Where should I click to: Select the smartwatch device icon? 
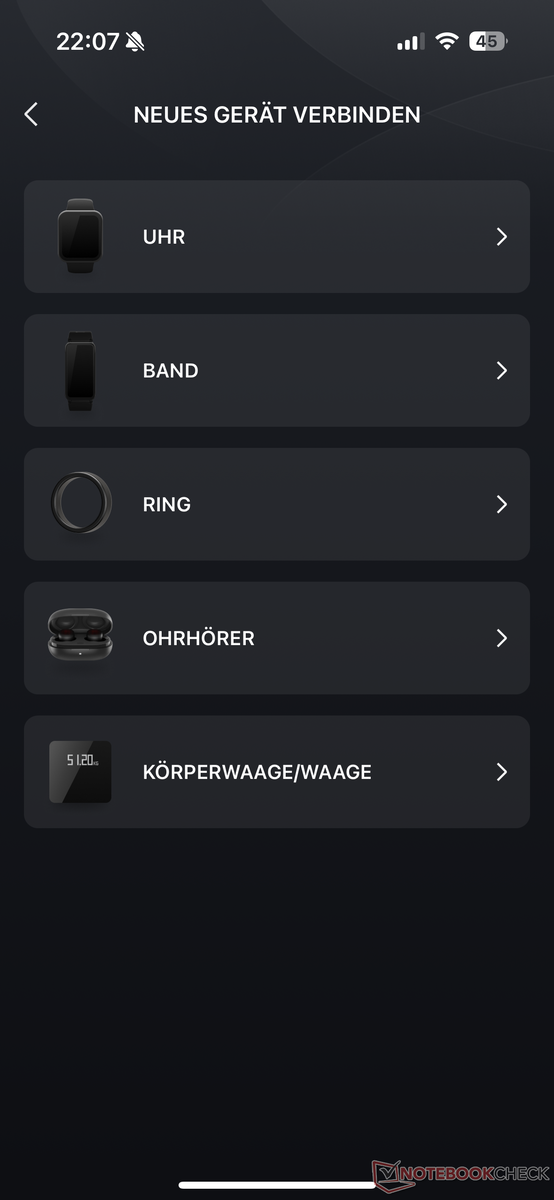tap(80, 236)
